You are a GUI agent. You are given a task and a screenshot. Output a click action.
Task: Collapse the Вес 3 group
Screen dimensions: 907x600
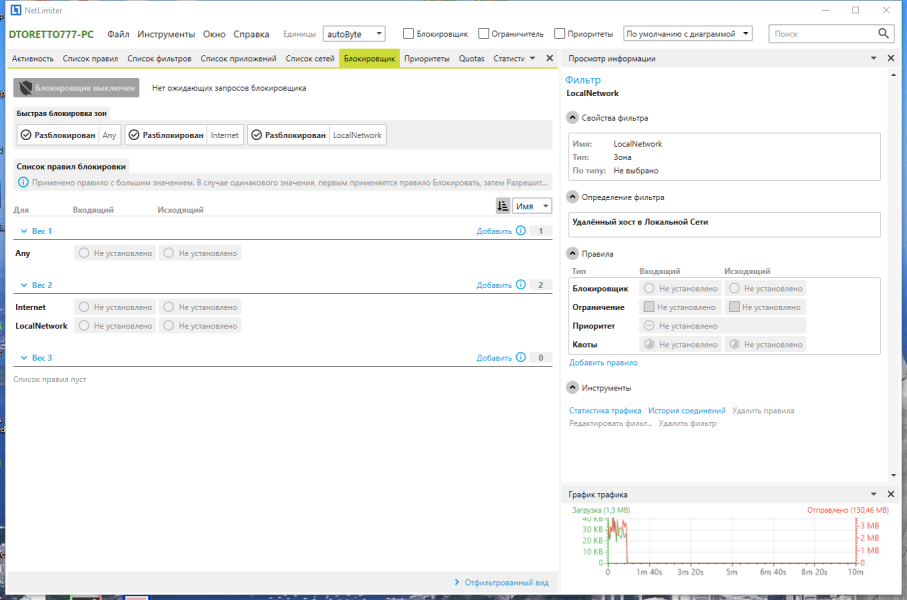pyautogui.click(x=24, y=358)
